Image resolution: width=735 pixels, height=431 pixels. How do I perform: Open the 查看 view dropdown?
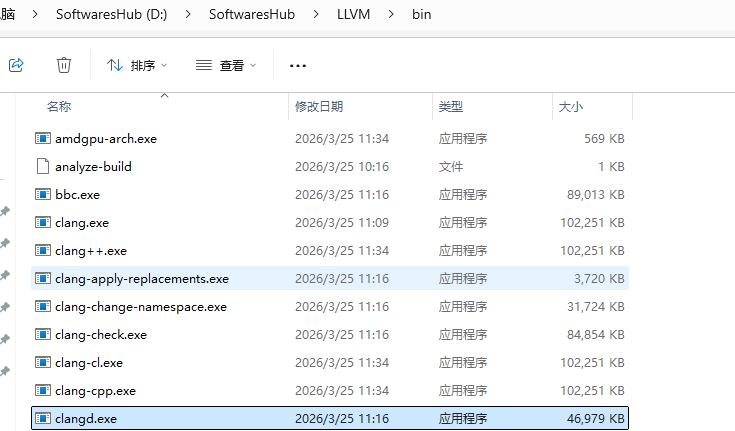tap(226, 65)
